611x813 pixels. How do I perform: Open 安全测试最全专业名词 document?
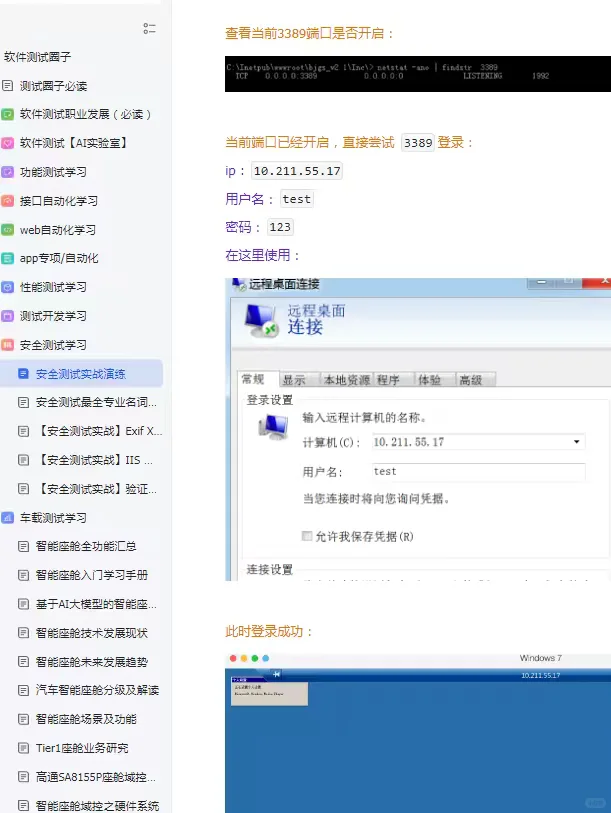click(x=95, y=402)
